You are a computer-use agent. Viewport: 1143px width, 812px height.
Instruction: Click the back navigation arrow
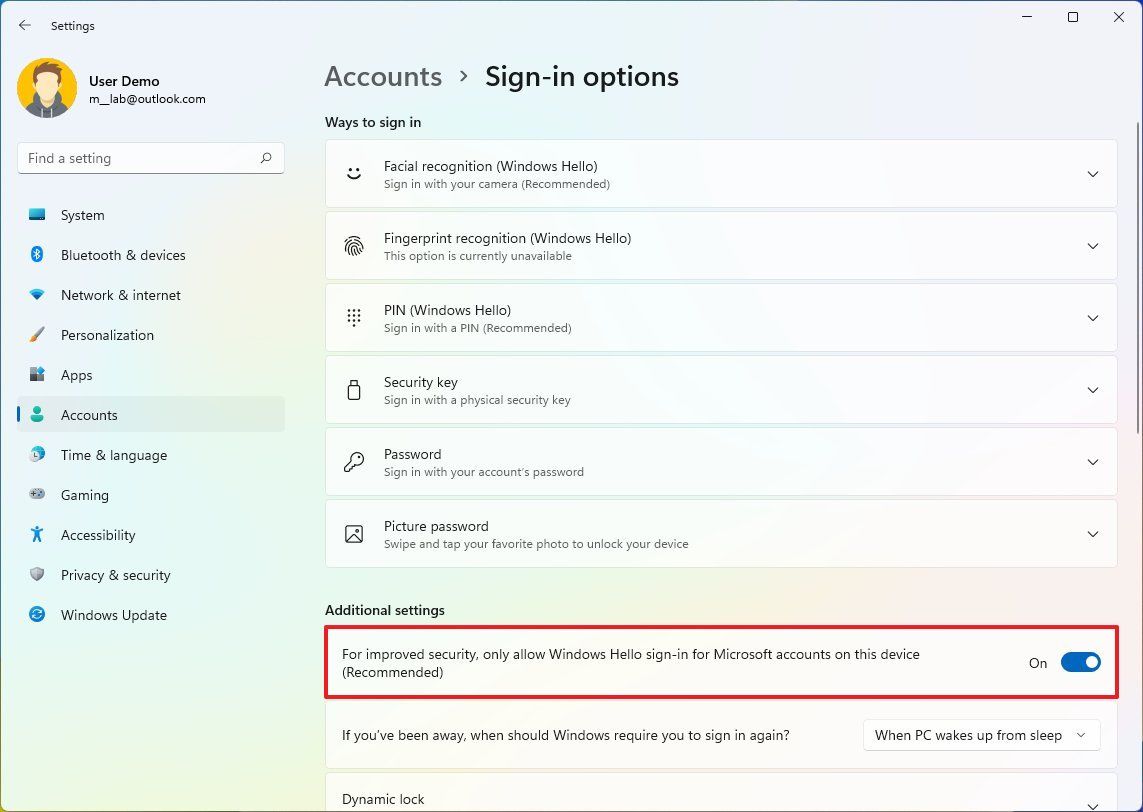tap(24, 25)
